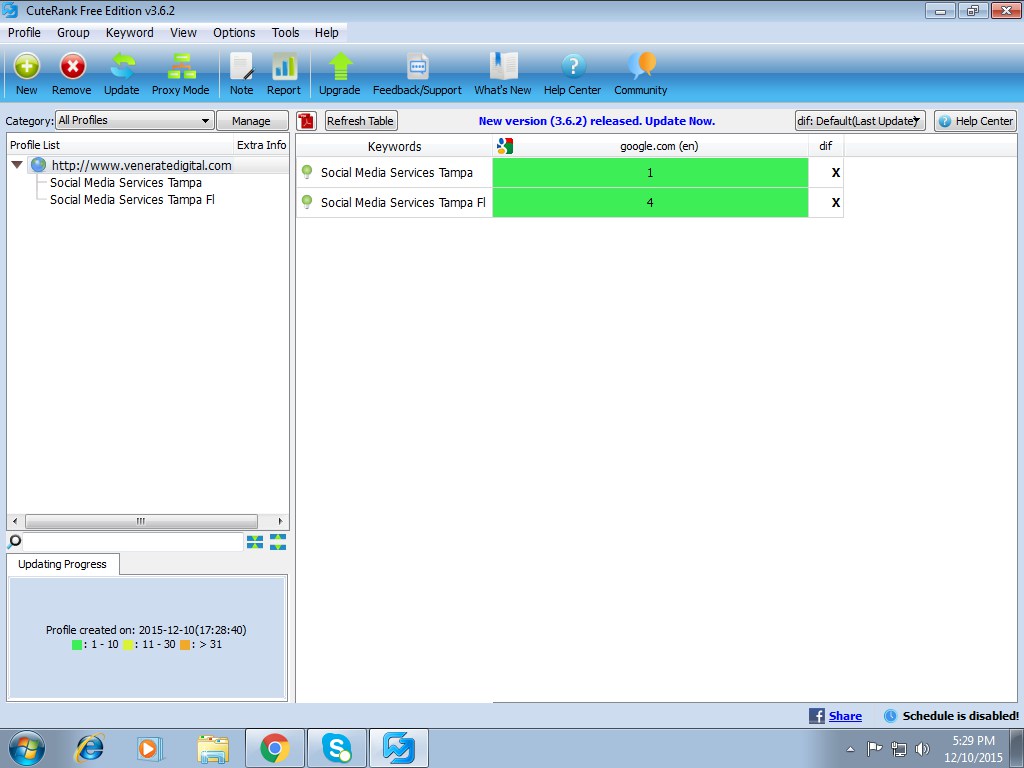Export table using the PDF icon
Viewport: 1024px width, 768px height.
[306, 121]
